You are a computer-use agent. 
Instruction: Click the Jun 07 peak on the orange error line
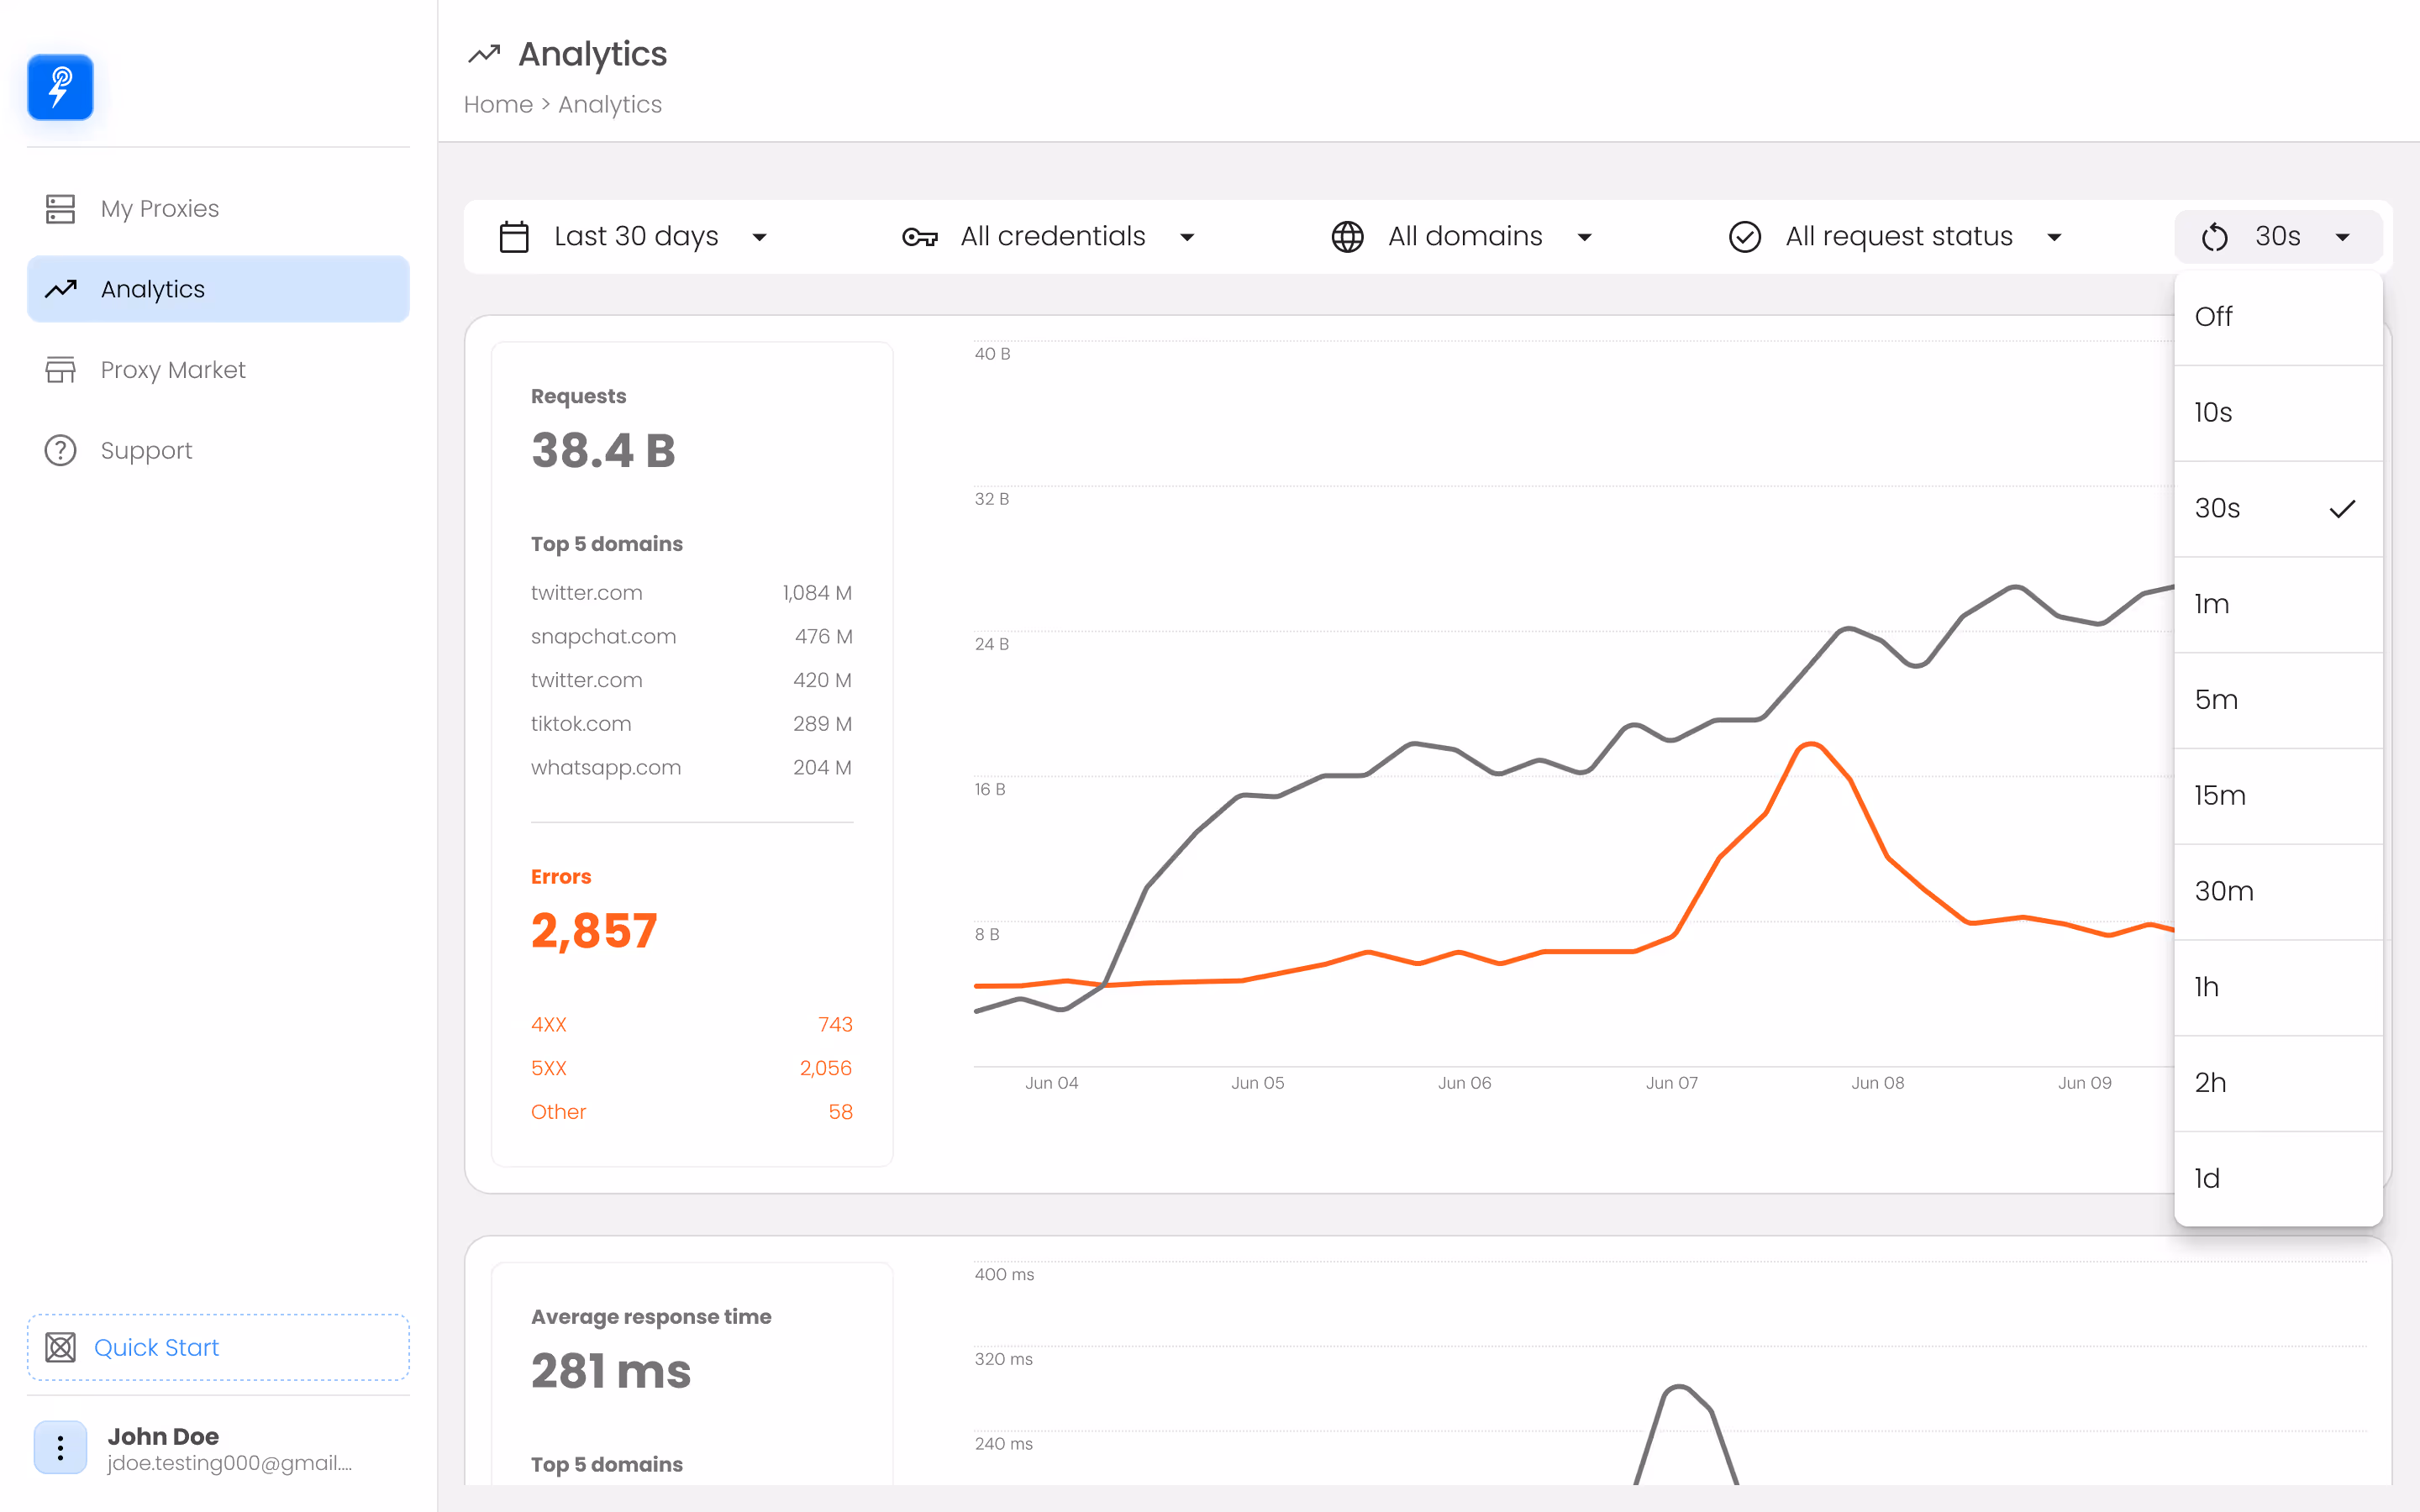click(1810, 744)
